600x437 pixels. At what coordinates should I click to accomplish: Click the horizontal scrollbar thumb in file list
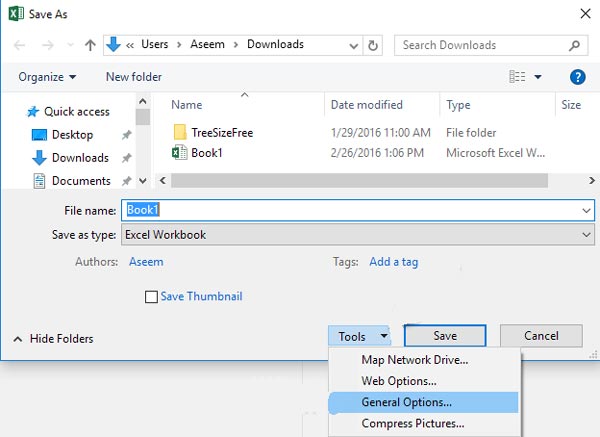pos(359,180)
